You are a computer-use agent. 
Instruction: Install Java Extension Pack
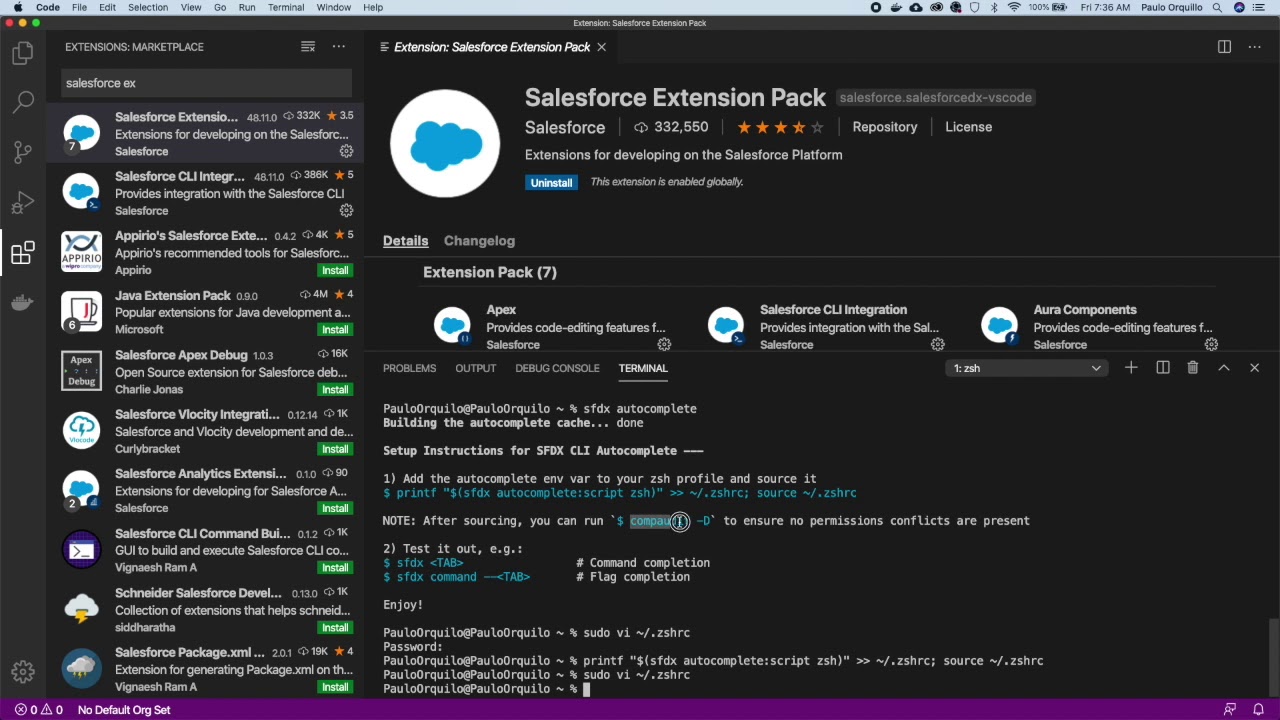[x=335, y=330]
